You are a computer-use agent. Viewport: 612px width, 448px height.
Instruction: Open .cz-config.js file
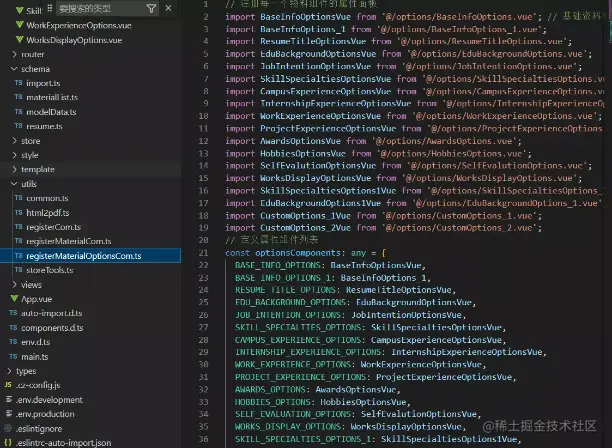(38, 386)
